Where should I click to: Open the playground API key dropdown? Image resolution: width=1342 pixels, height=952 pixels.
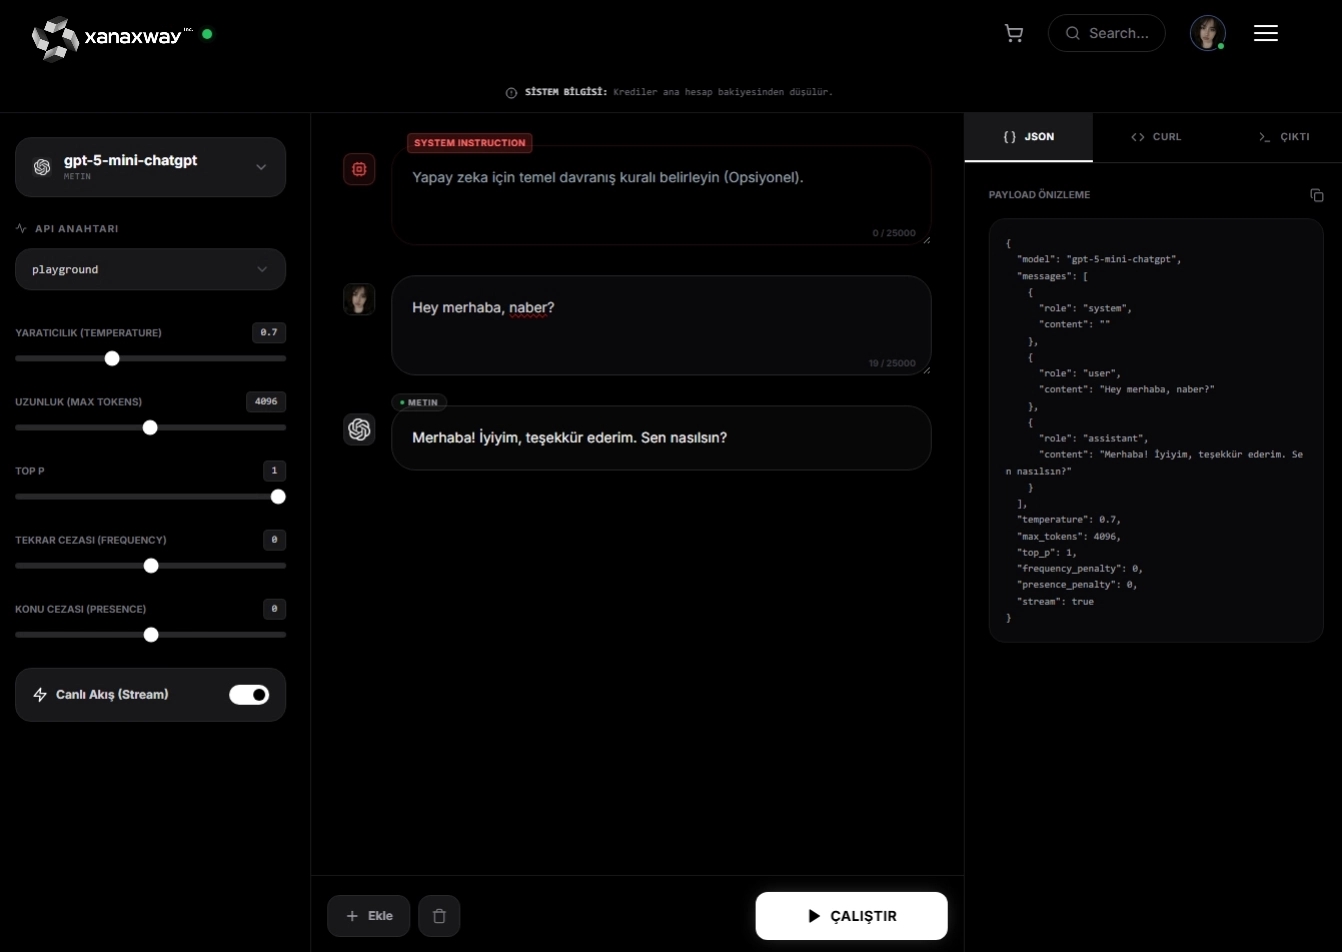click(x=150, y=269)
